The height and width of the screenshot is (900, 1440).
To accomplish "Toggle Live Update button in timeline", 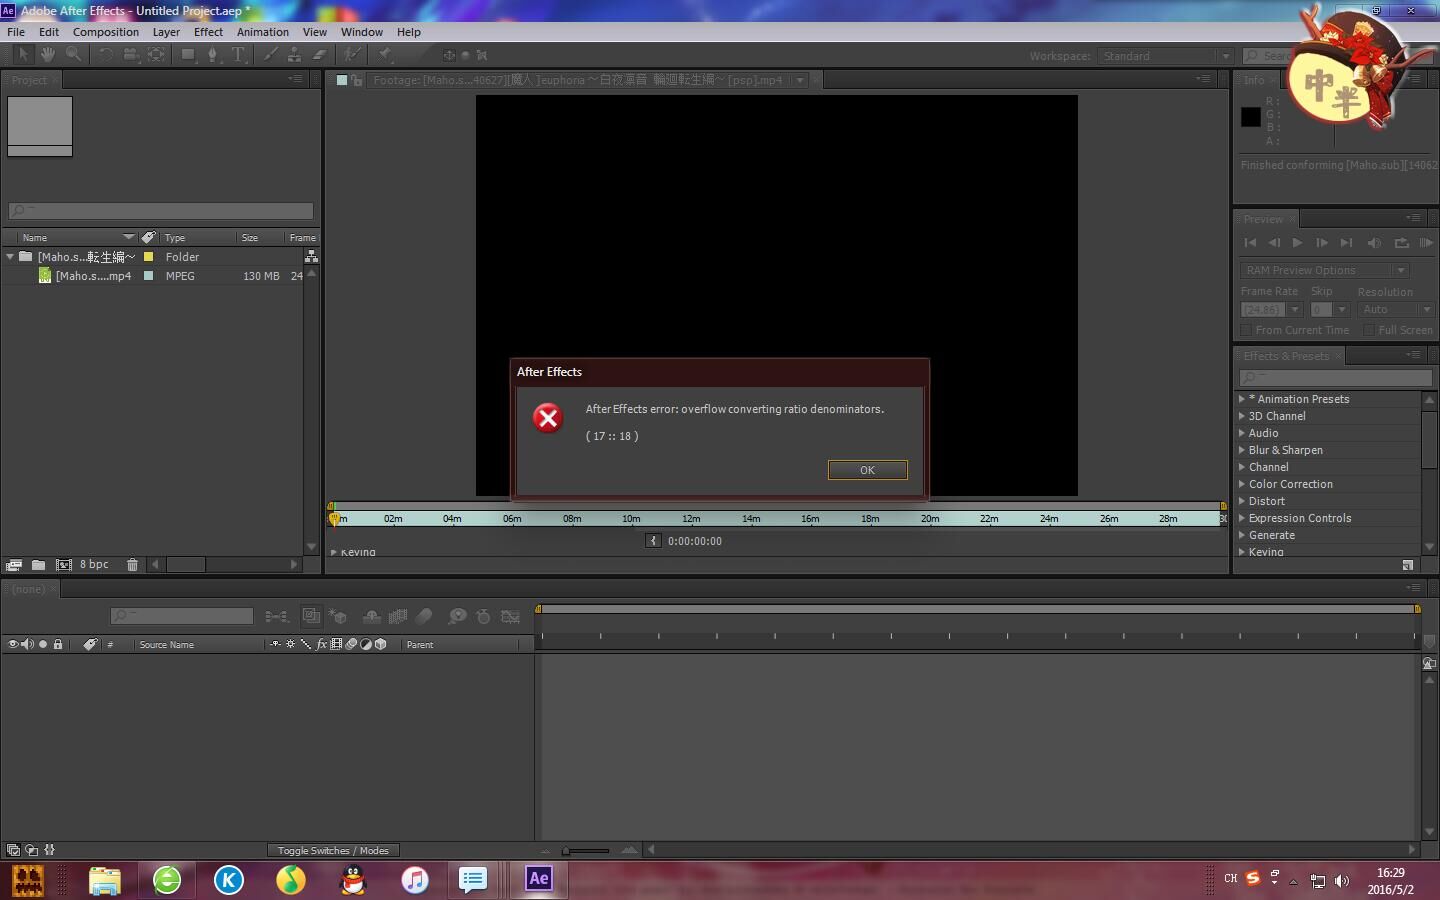I will click(x=311, y=616).
